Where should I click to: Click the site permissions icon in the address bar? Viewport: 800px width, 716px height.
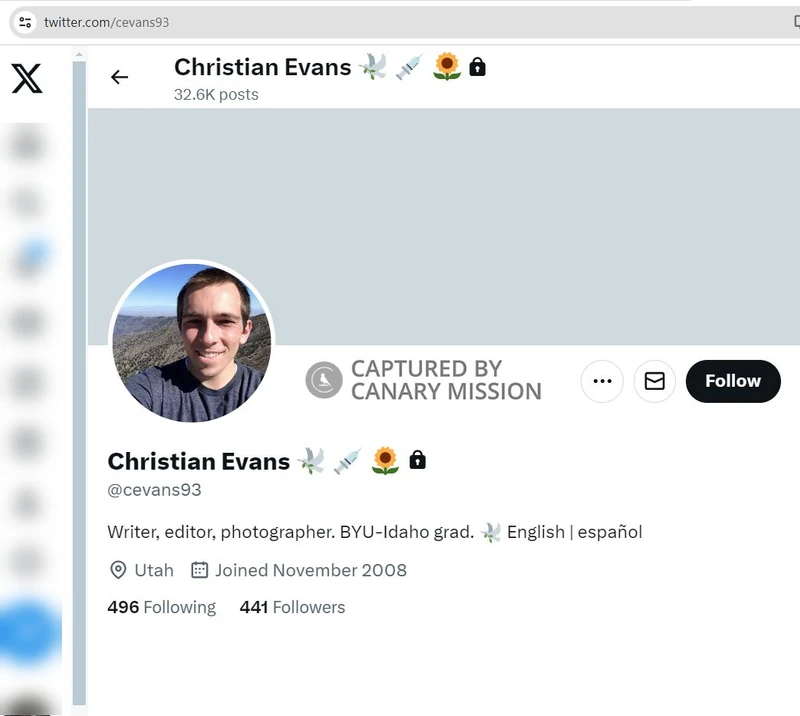coord(23,21)
